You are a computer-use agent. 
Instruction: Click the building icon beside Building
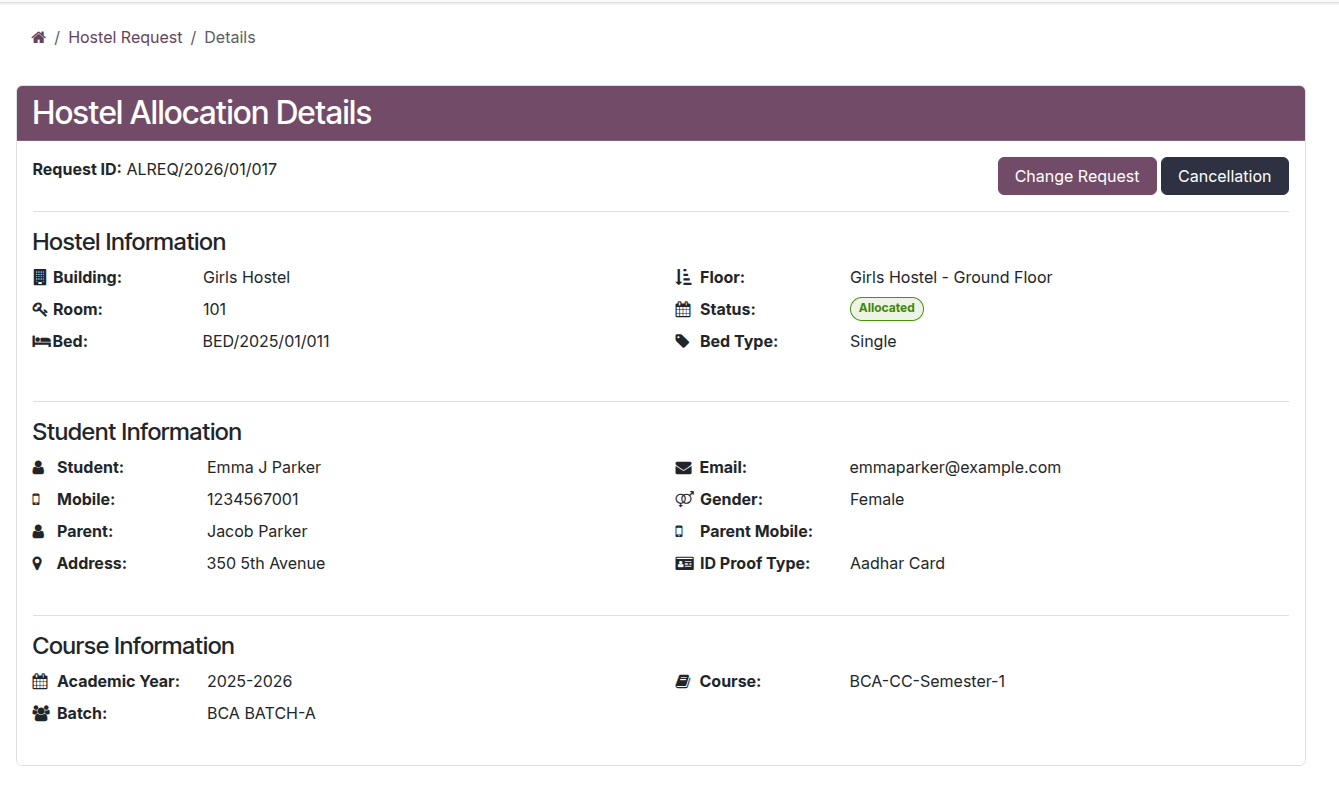point(40,278)
